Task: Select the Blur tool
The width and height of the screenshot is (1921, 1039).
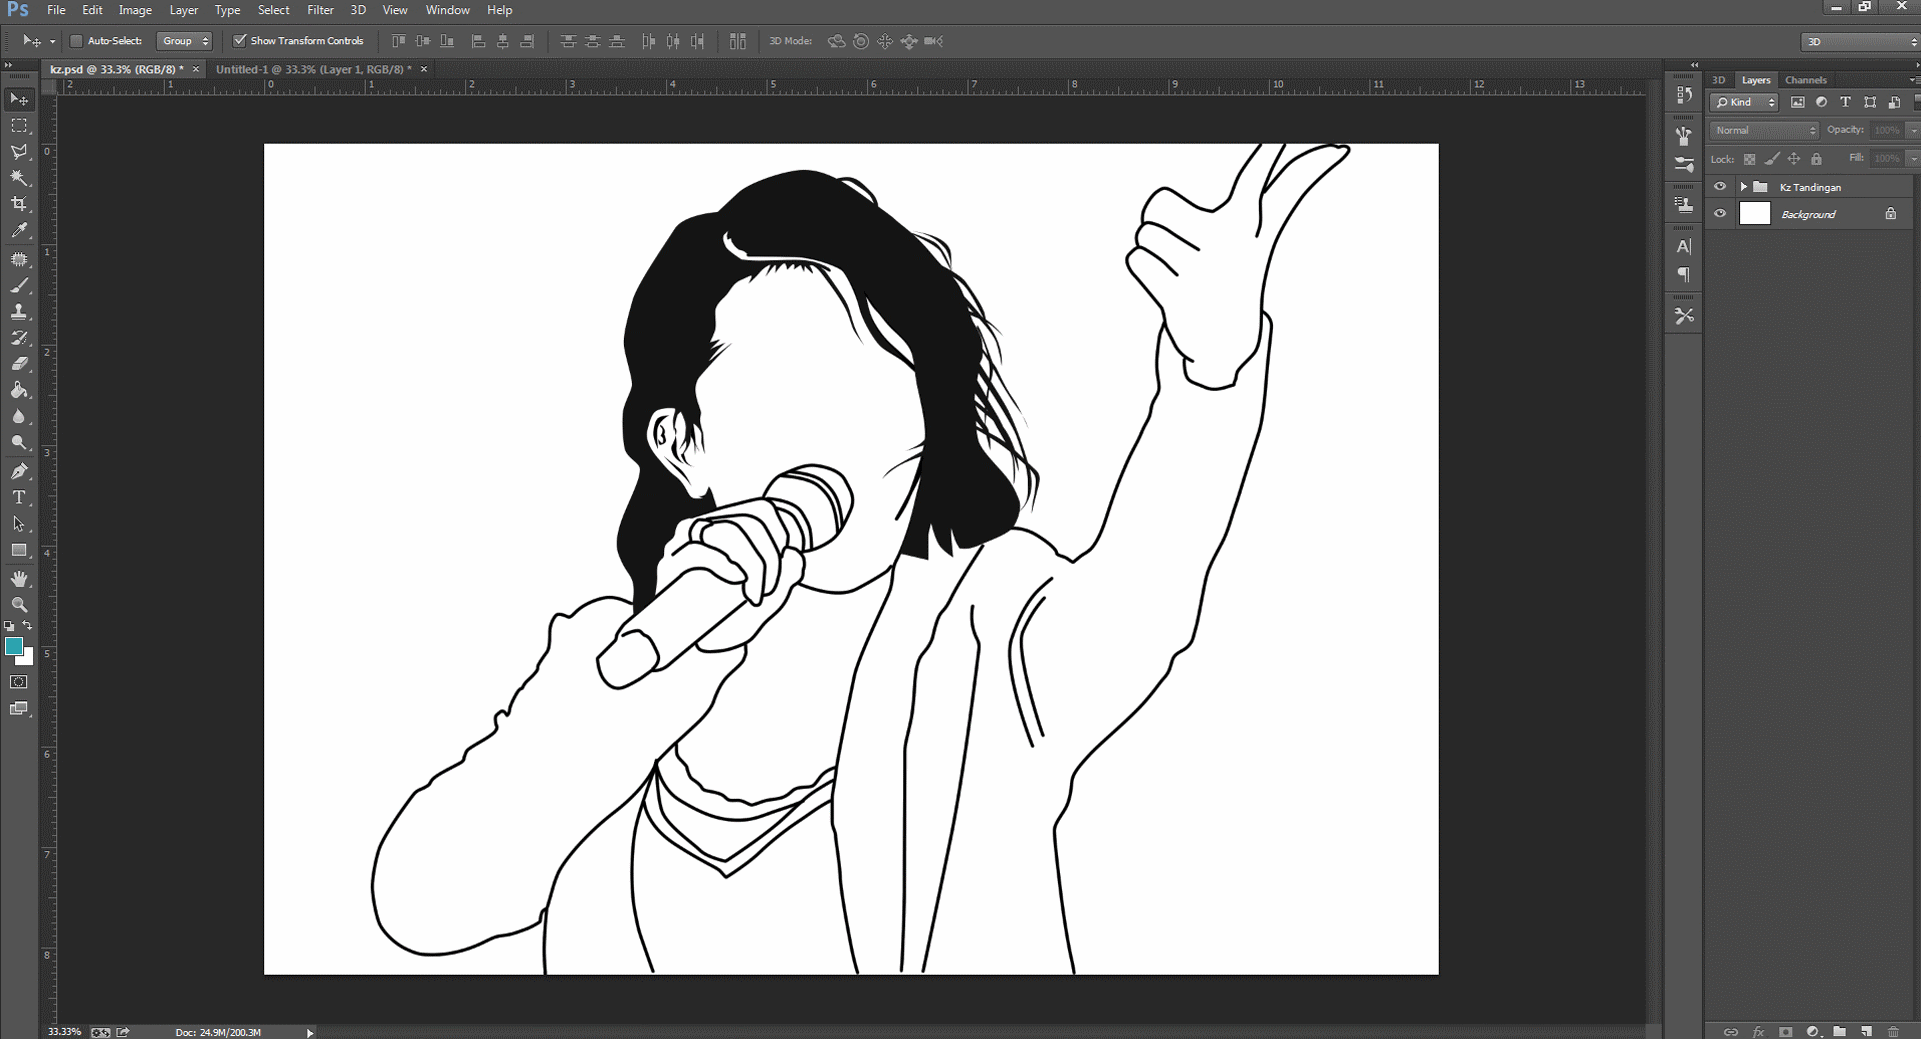Action: 19,416
